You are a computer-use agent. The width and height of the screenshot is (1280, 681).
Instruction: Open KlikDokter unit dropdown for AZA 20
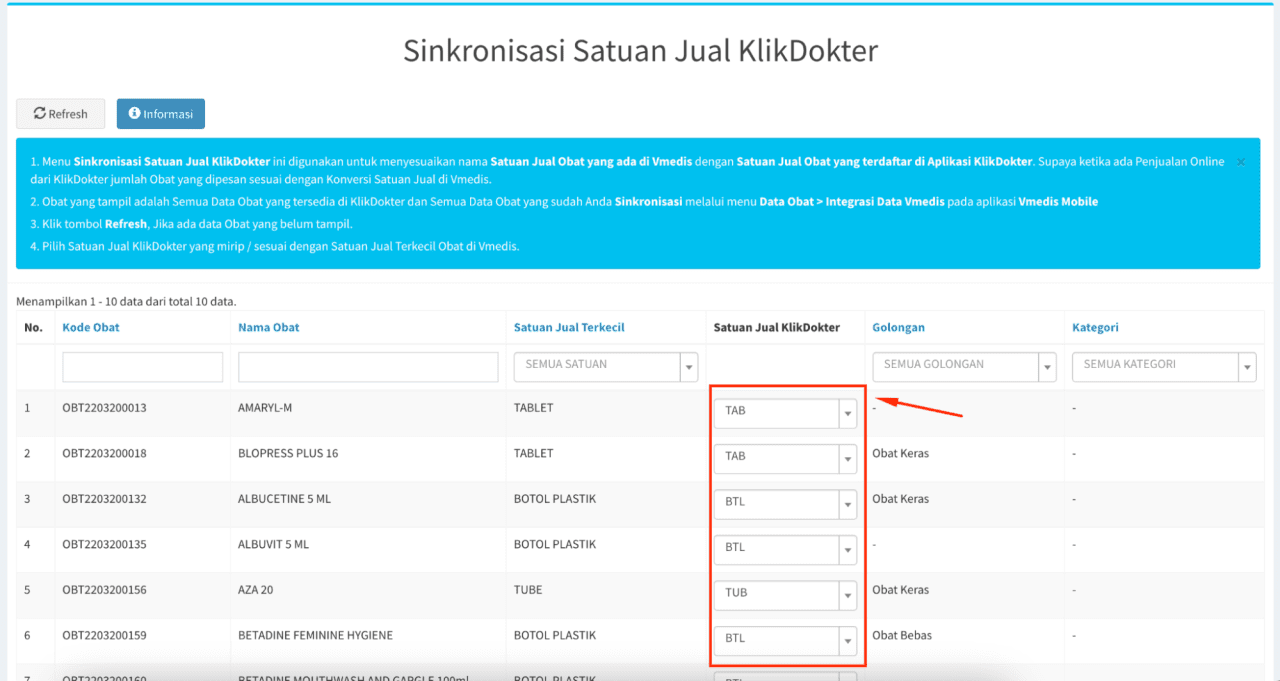tap(785, 594)
